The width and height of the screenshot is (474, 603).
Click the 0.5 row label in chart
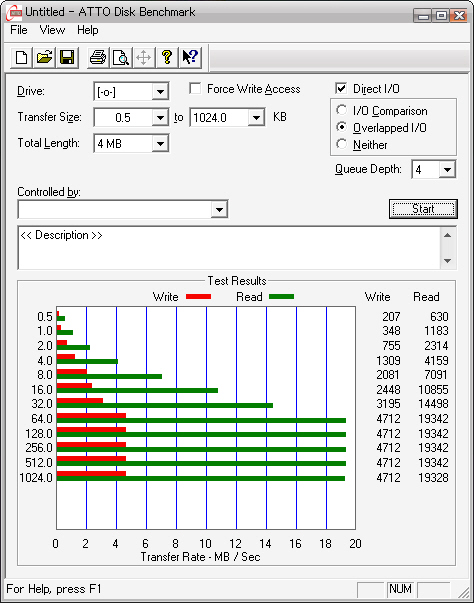point(45,316)
